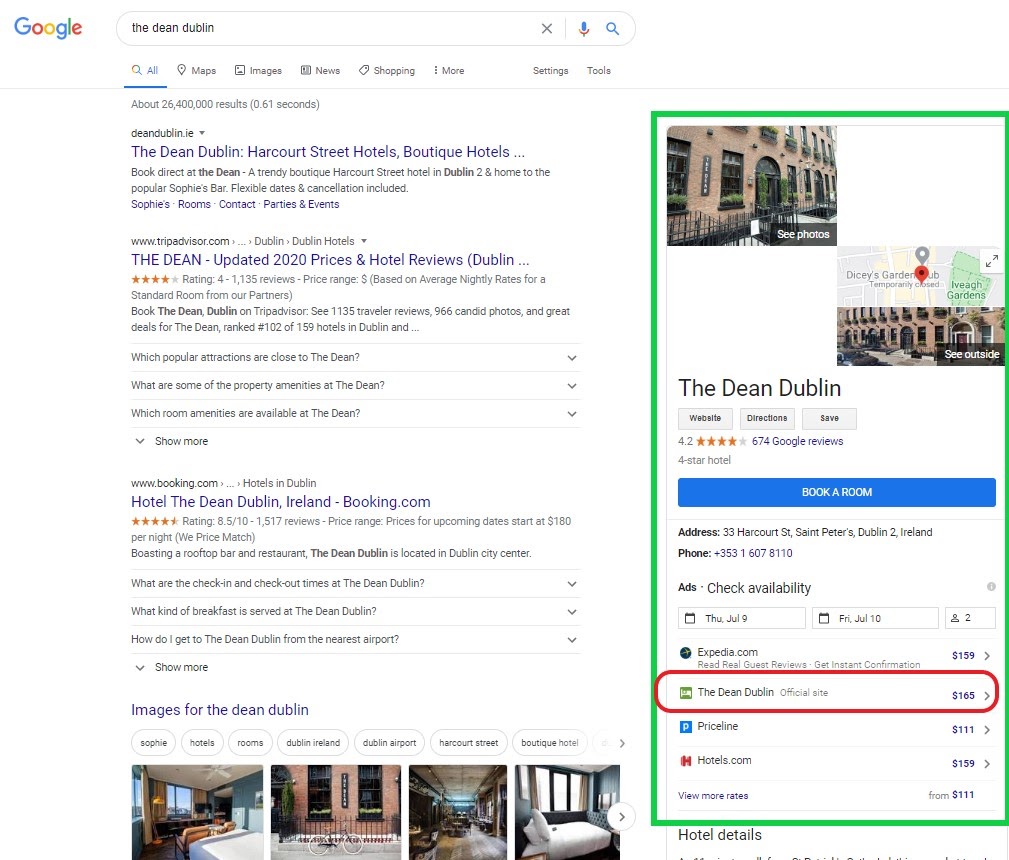Switch to the Images tab

pyautogui.click(x=258, y=71)
